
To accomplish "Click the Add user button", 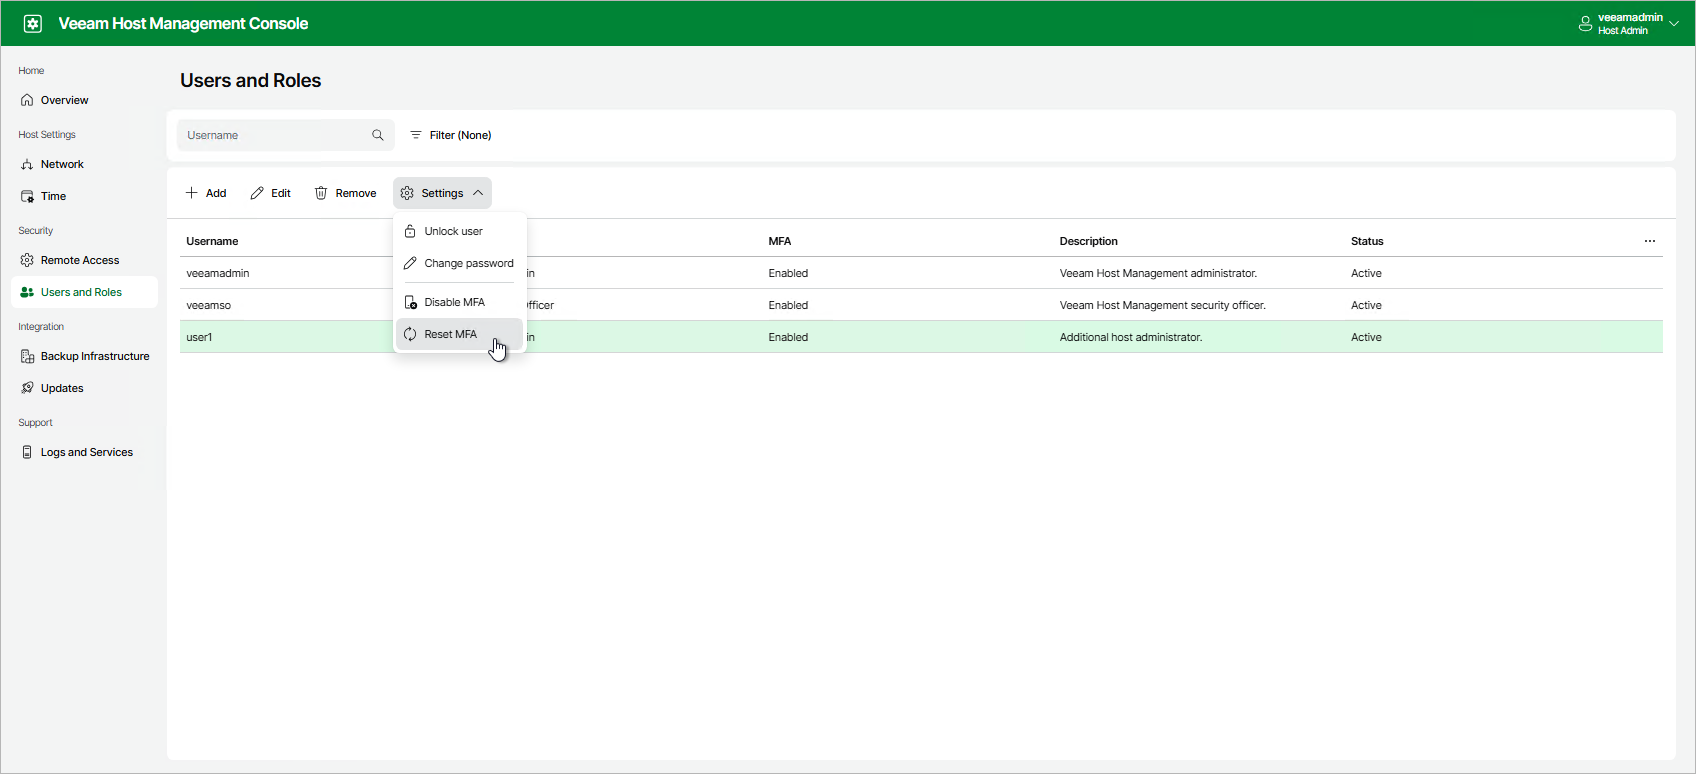I will coord(206,193).
